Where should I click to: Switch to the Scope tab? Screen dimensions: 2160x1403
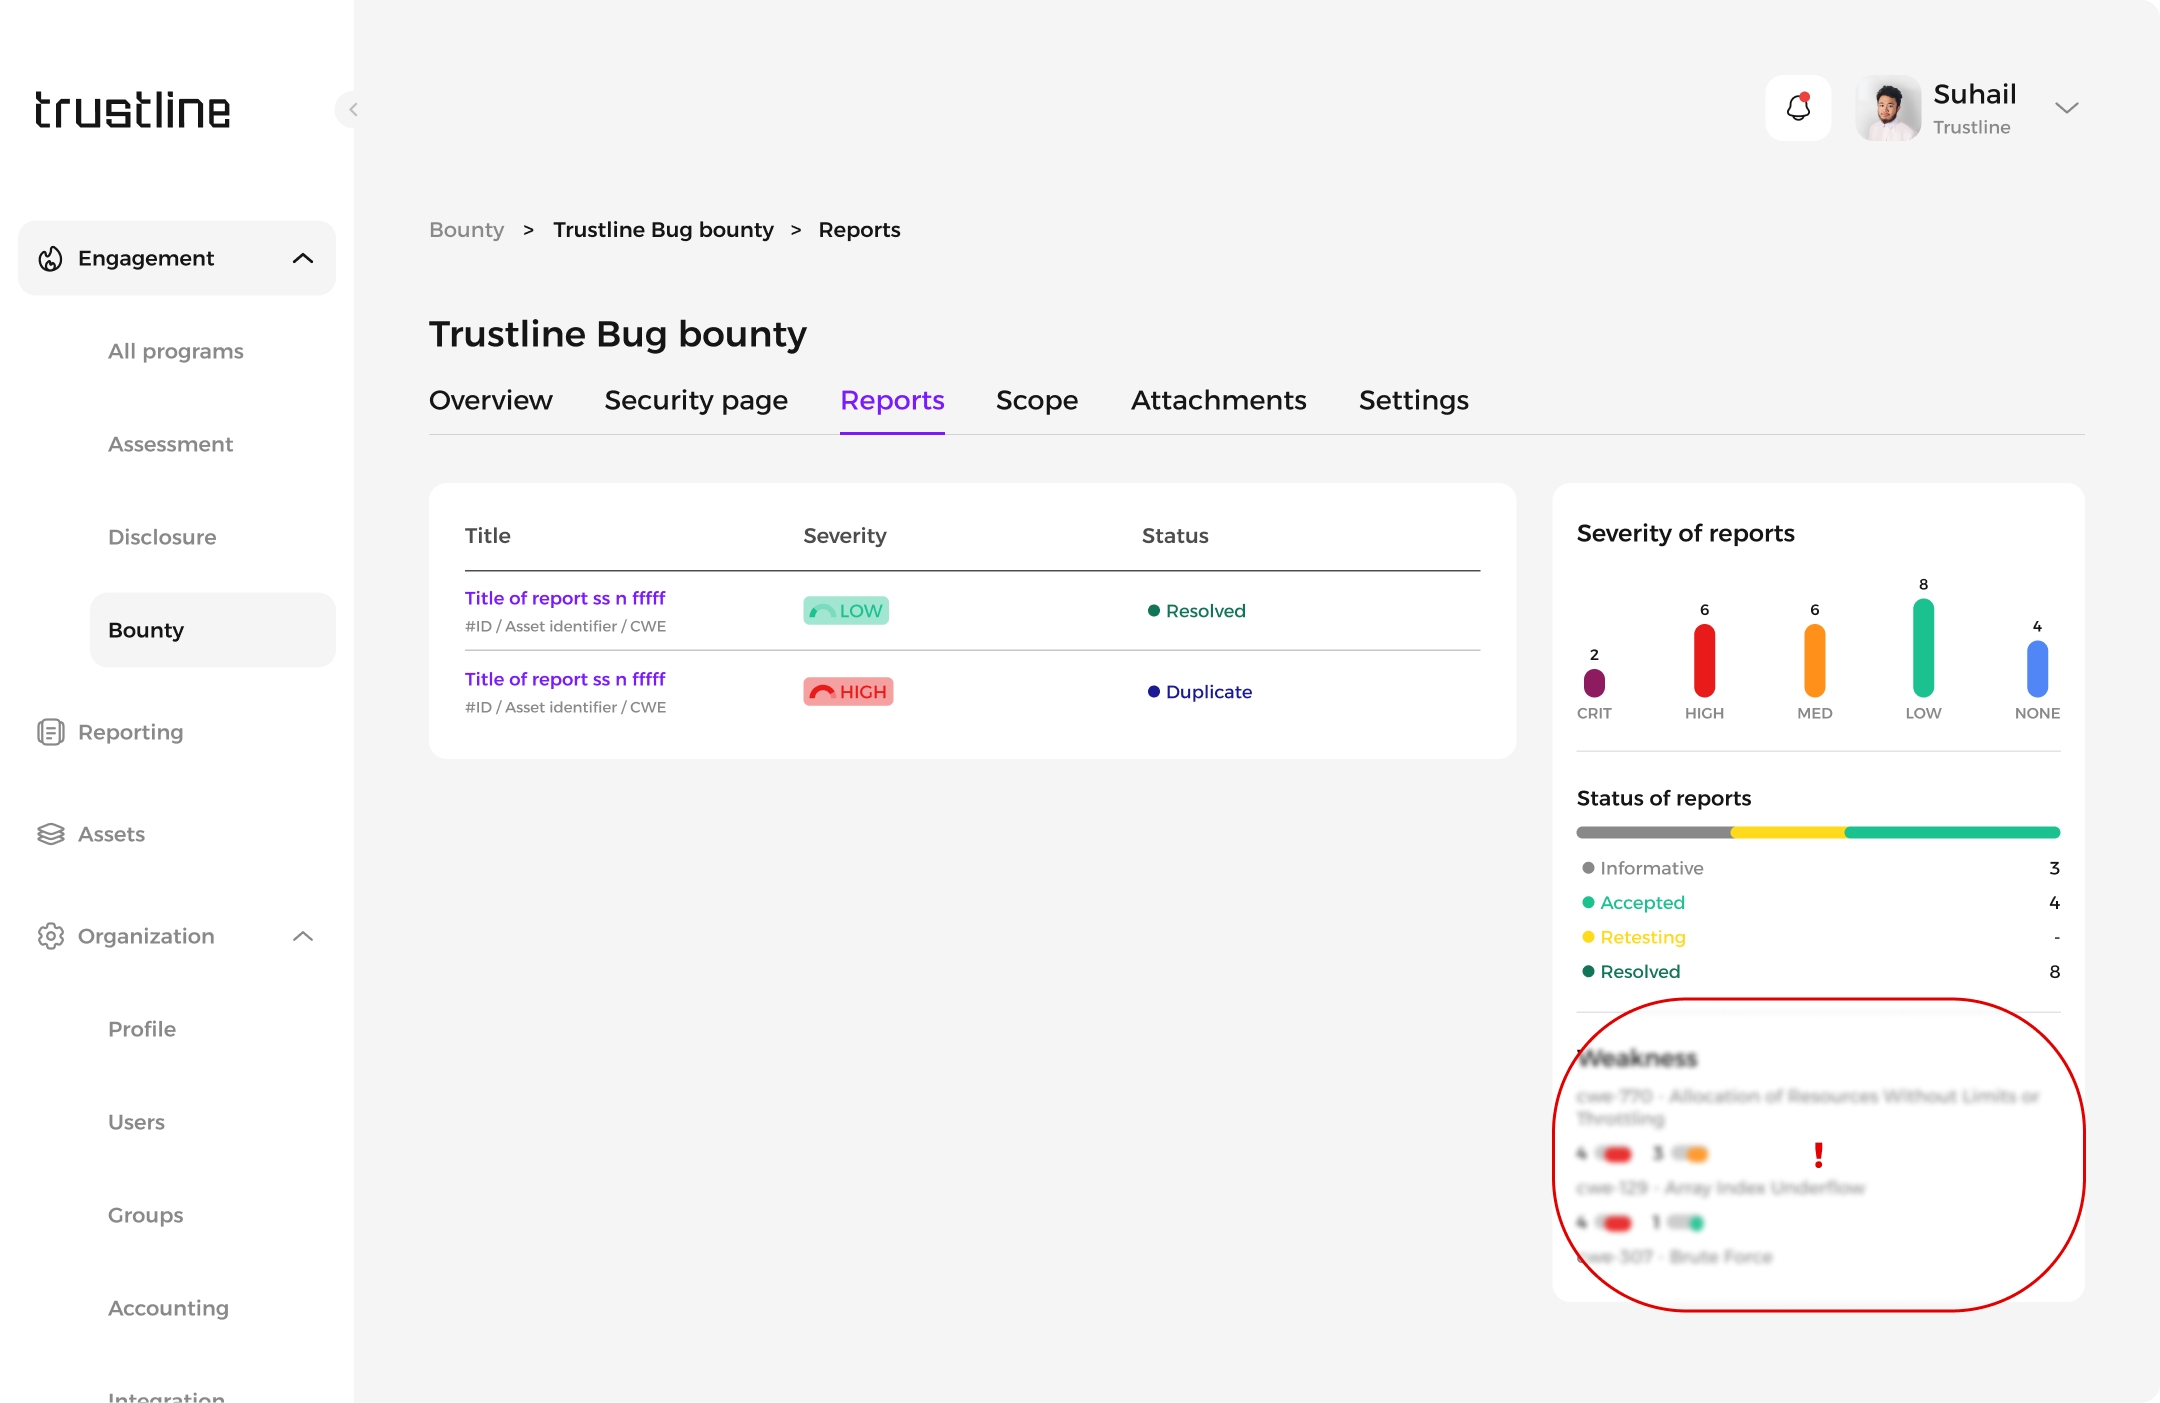pos(1036,400)
